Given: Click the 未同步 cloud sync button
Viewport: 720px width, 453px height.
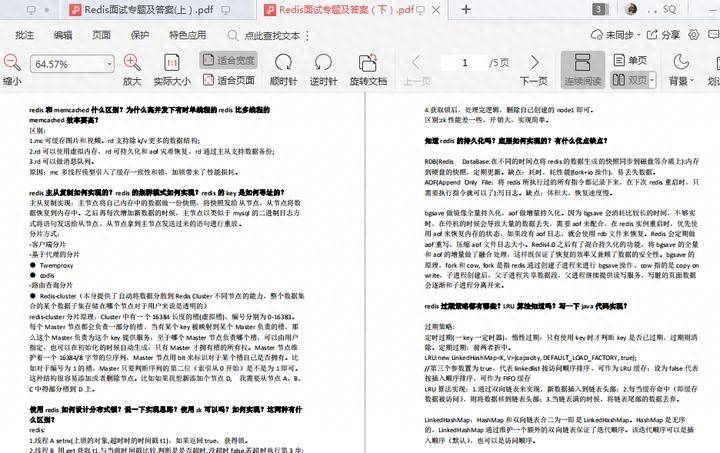Looking at the screenshot, I should (615, 35).
